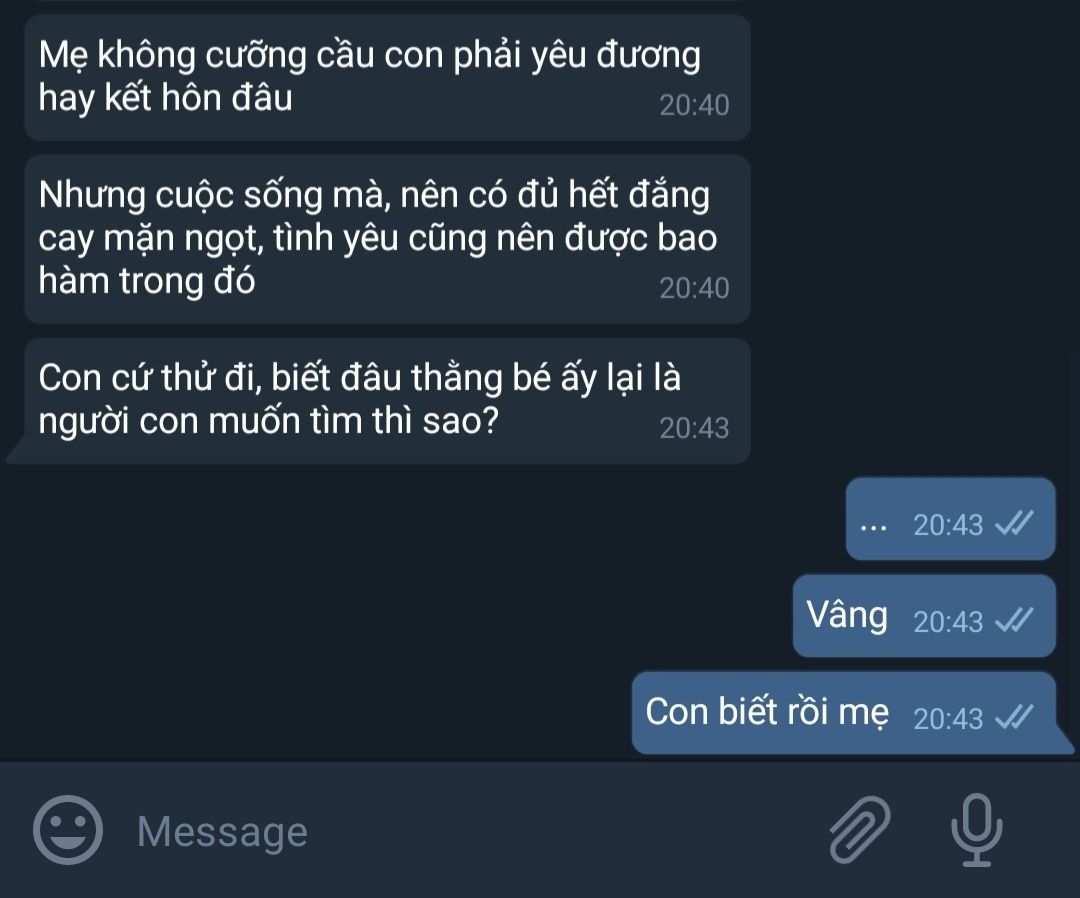Click the word 'Message' placeholder text
1080x898 pixels.
pos(222,833)
